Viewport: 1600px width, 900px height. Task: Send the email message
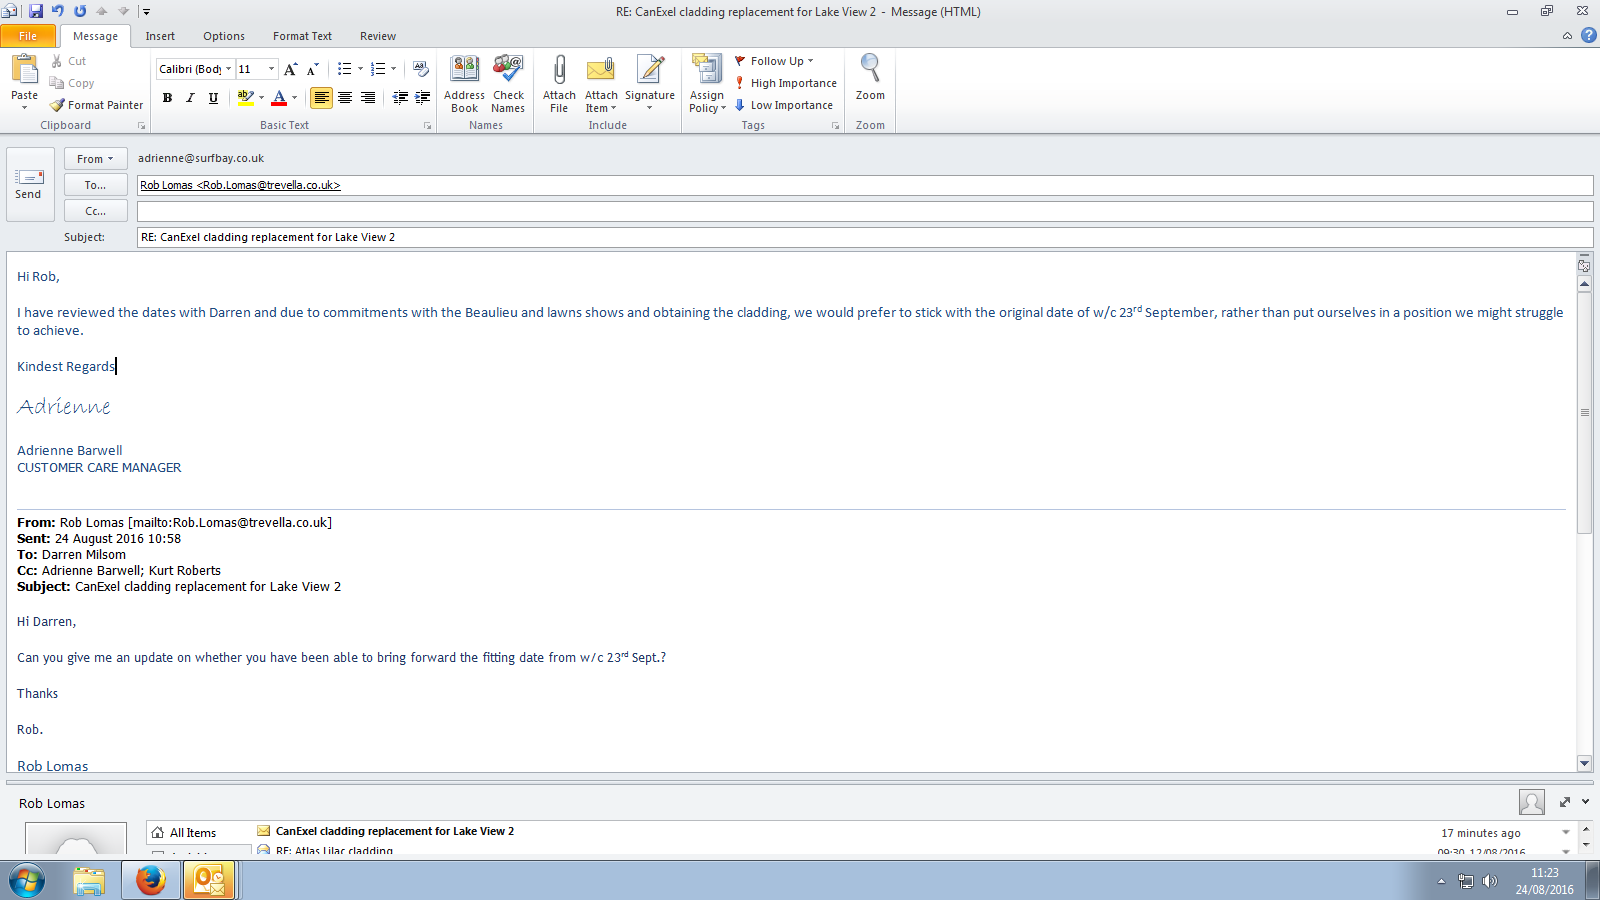tap(29, 184)
